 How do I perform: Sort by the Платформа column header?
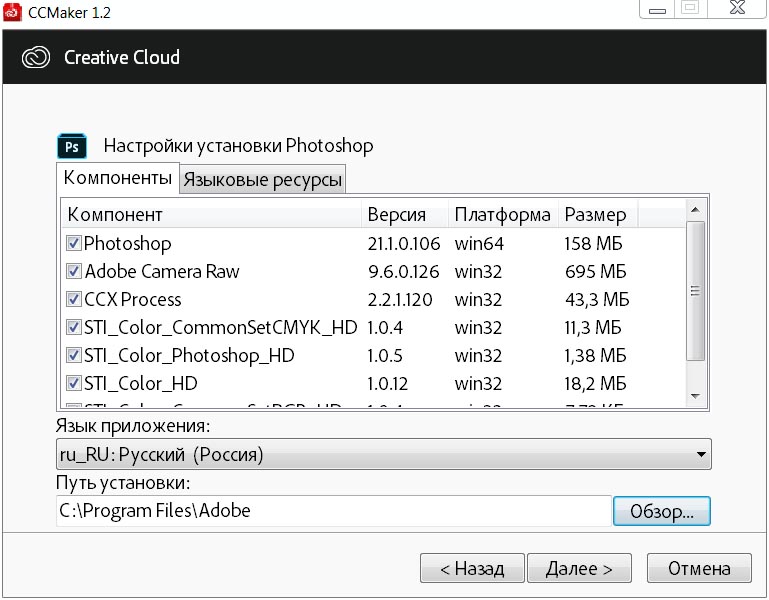click(503, 215)
